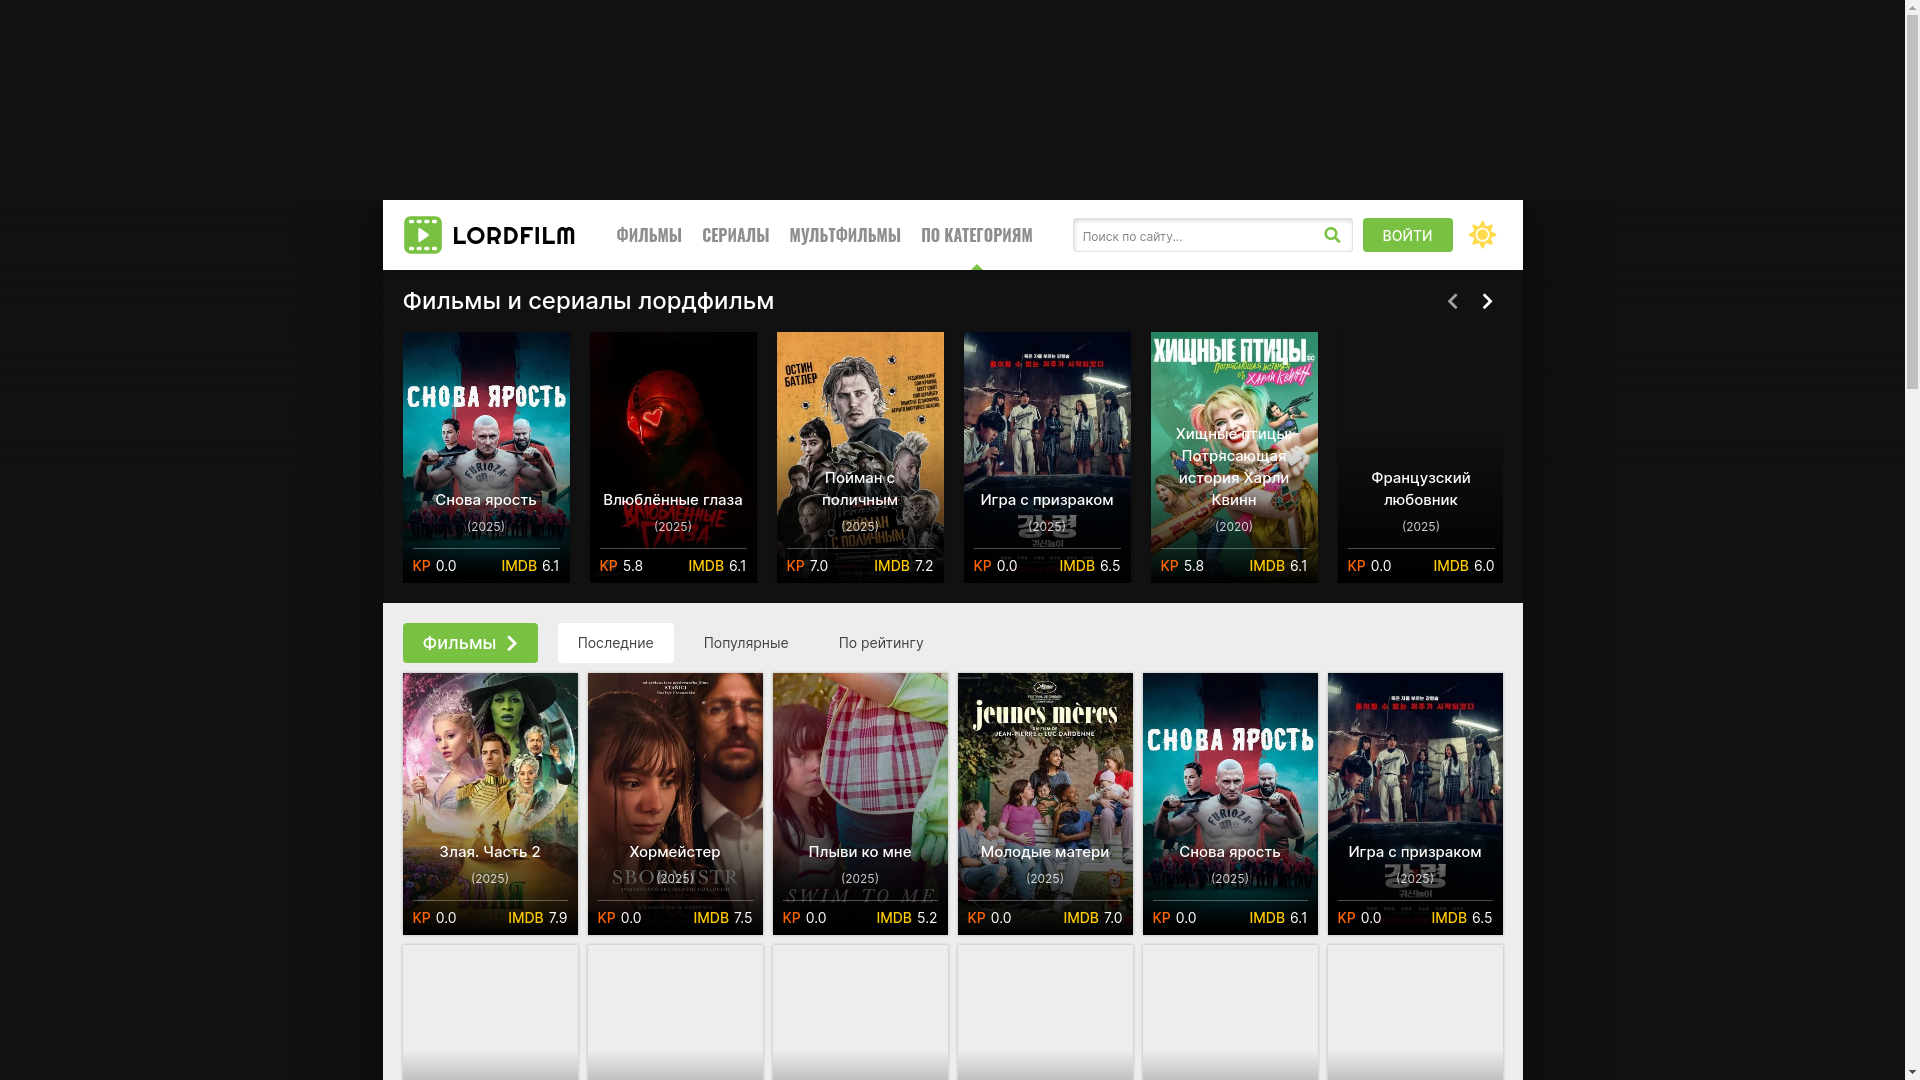Viewport: 1920px width, 1080px height.
Task: Open the Фильмы menu
Action: pyautogui.click(x=648, y=235)
